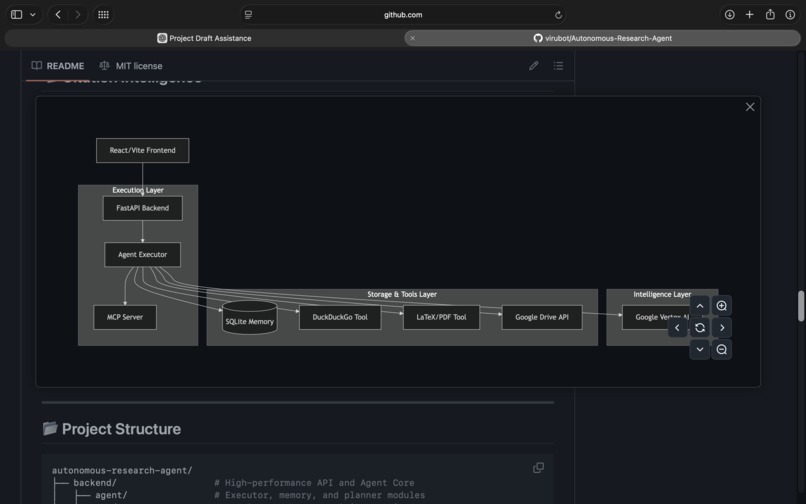Go back to the previous page
Screen dimensions: 806x504
tap(58, 14)
